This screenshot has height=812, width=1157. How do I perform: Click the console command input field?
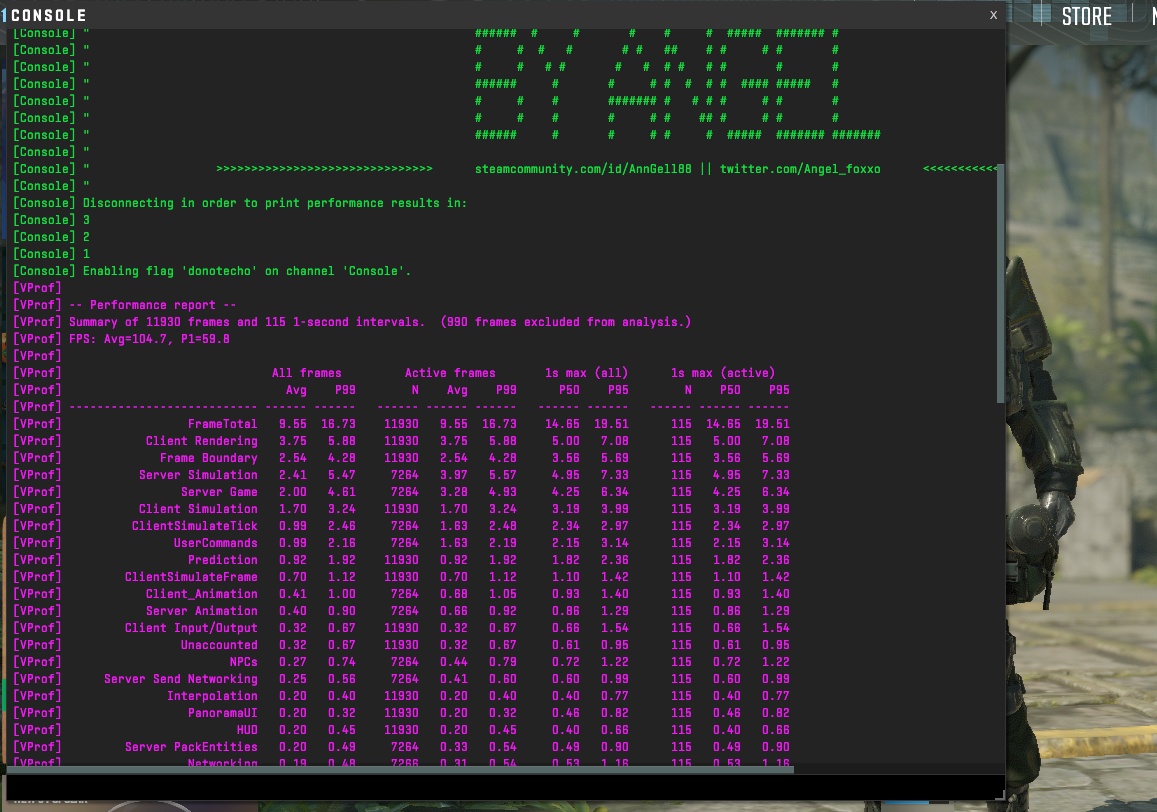(500, 787)
